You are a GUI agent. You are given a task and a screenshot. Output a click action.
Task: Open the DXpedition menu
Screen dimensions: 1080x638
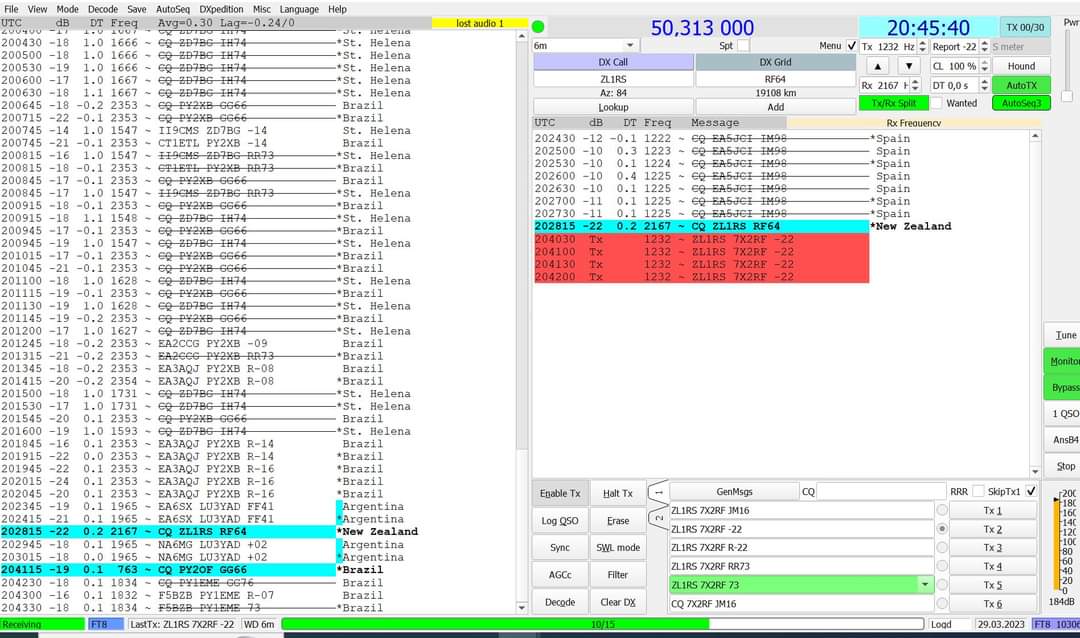[x=220, y=9]
